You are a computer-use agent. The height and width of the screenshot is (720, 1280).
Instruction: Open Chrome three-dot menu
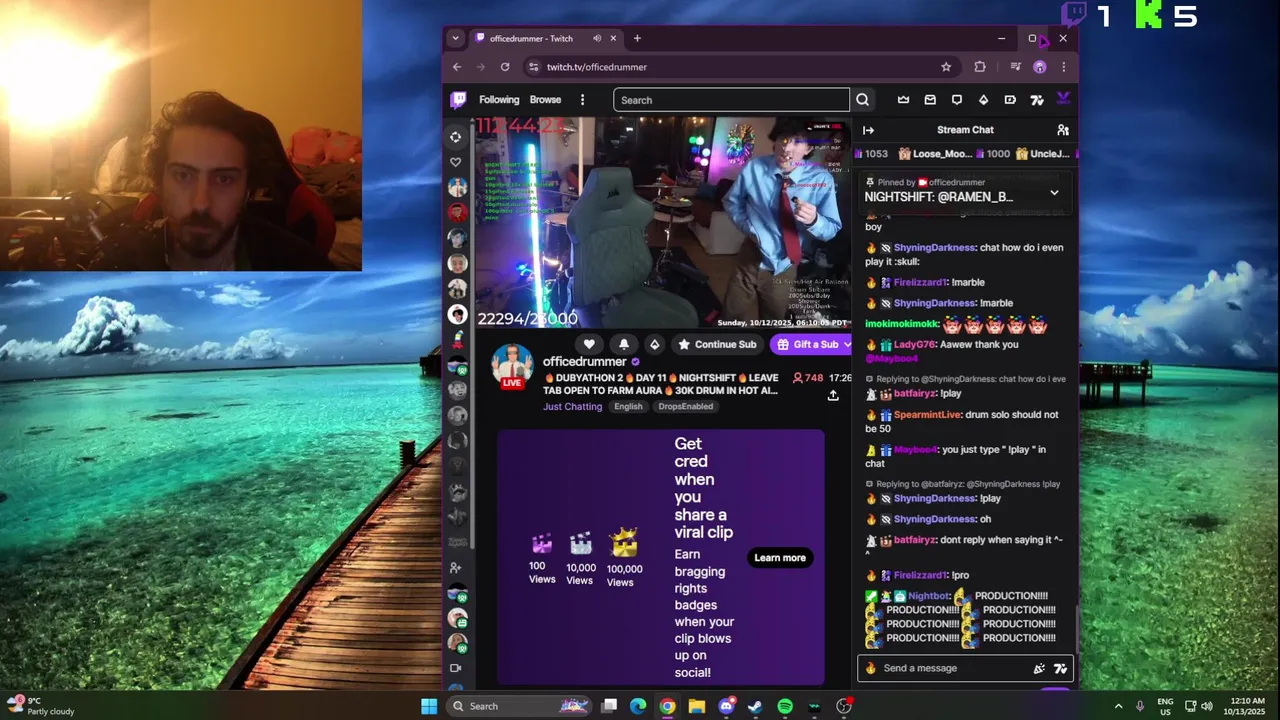pyautogui.click(x=1063, y=67)
